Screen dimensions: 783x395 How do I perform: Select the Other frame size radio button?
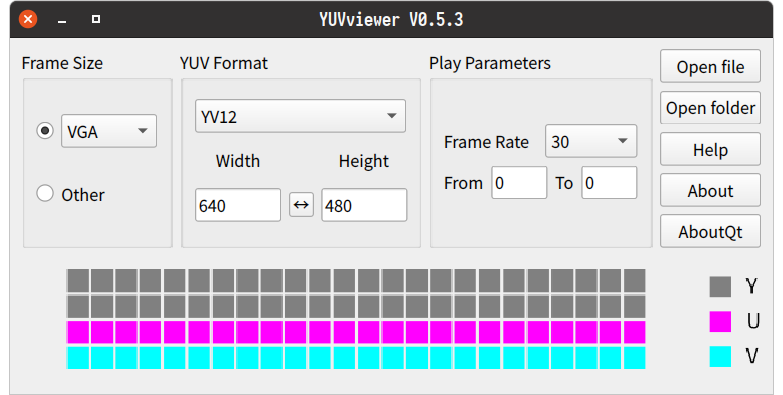tap(45, 193)
